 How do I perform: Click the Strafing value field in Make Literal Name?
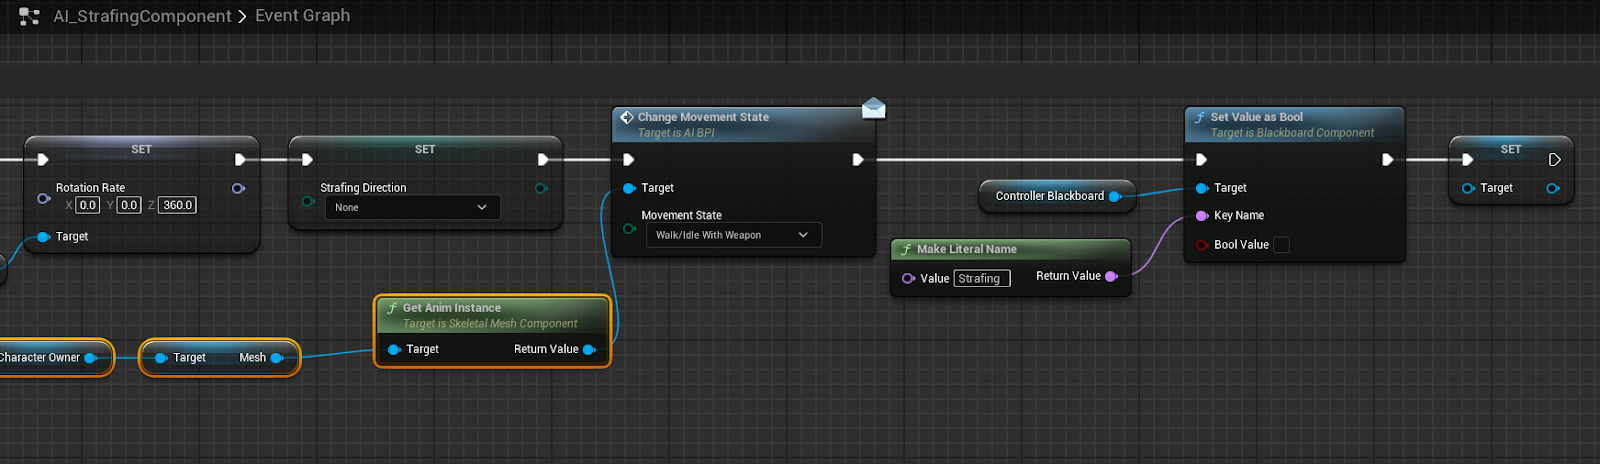982,279
